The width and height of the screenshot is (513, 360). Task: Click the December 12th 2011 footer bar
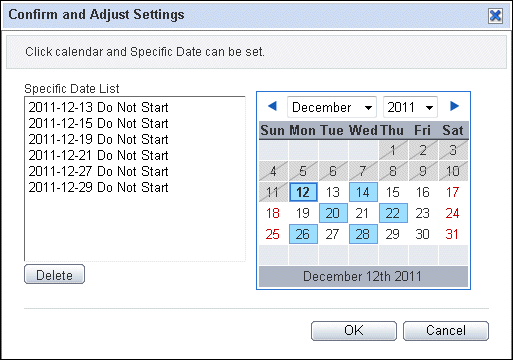pyautogui.click(x=363, y=276)
